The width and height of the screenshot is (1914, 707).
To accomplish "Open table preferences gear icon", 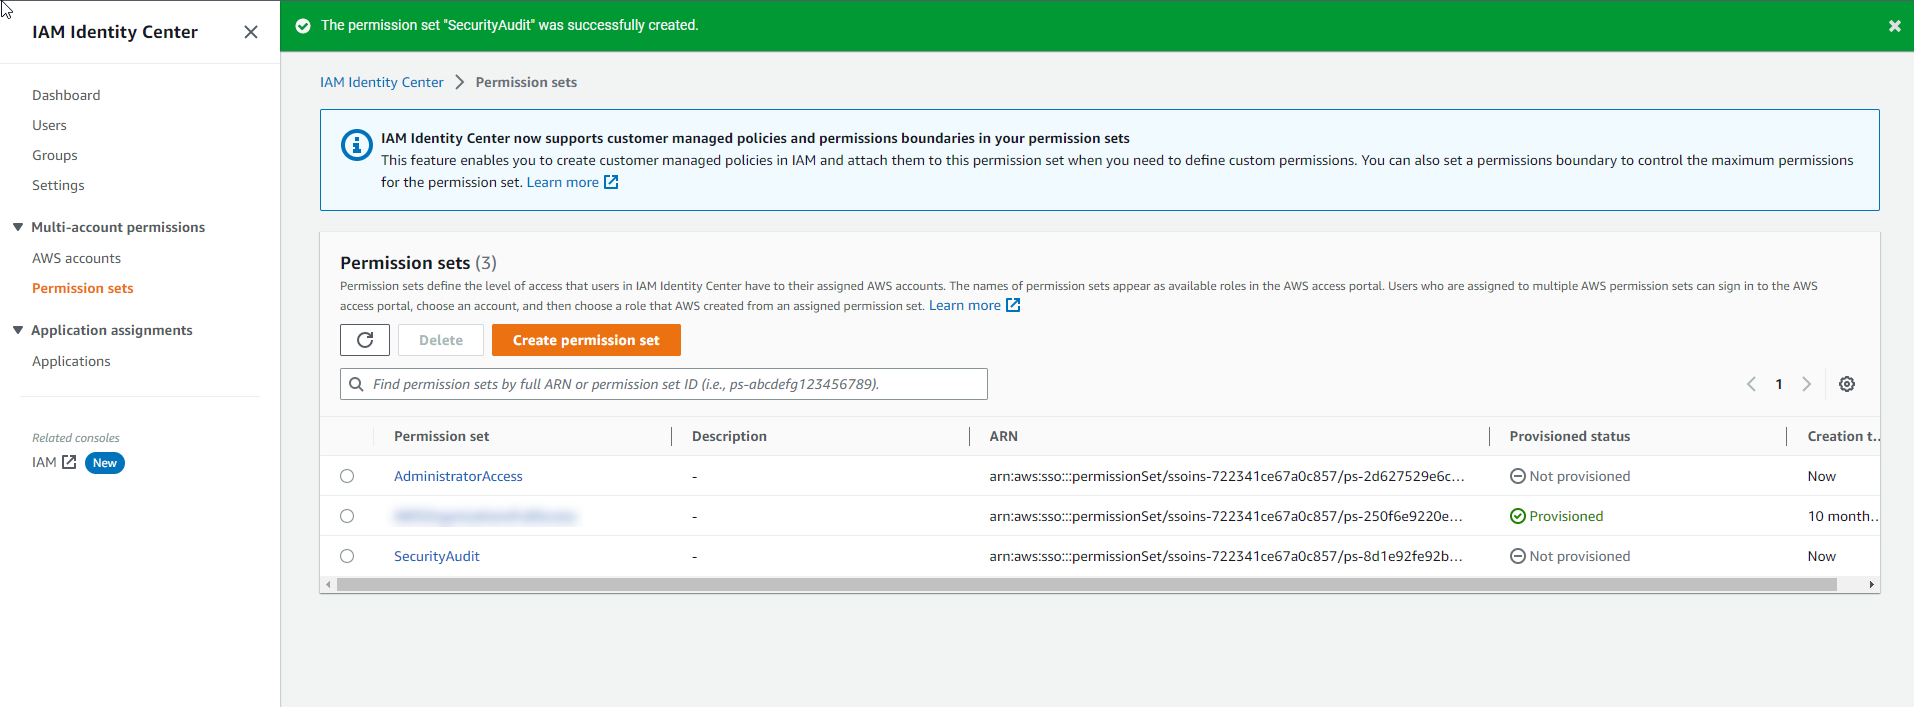I will click(x=1847, y=384).
